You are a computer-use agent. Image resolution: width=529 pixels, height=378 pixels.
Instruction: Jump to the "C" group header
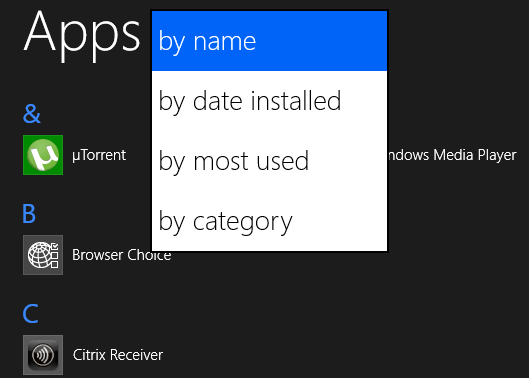pos(30,314)
